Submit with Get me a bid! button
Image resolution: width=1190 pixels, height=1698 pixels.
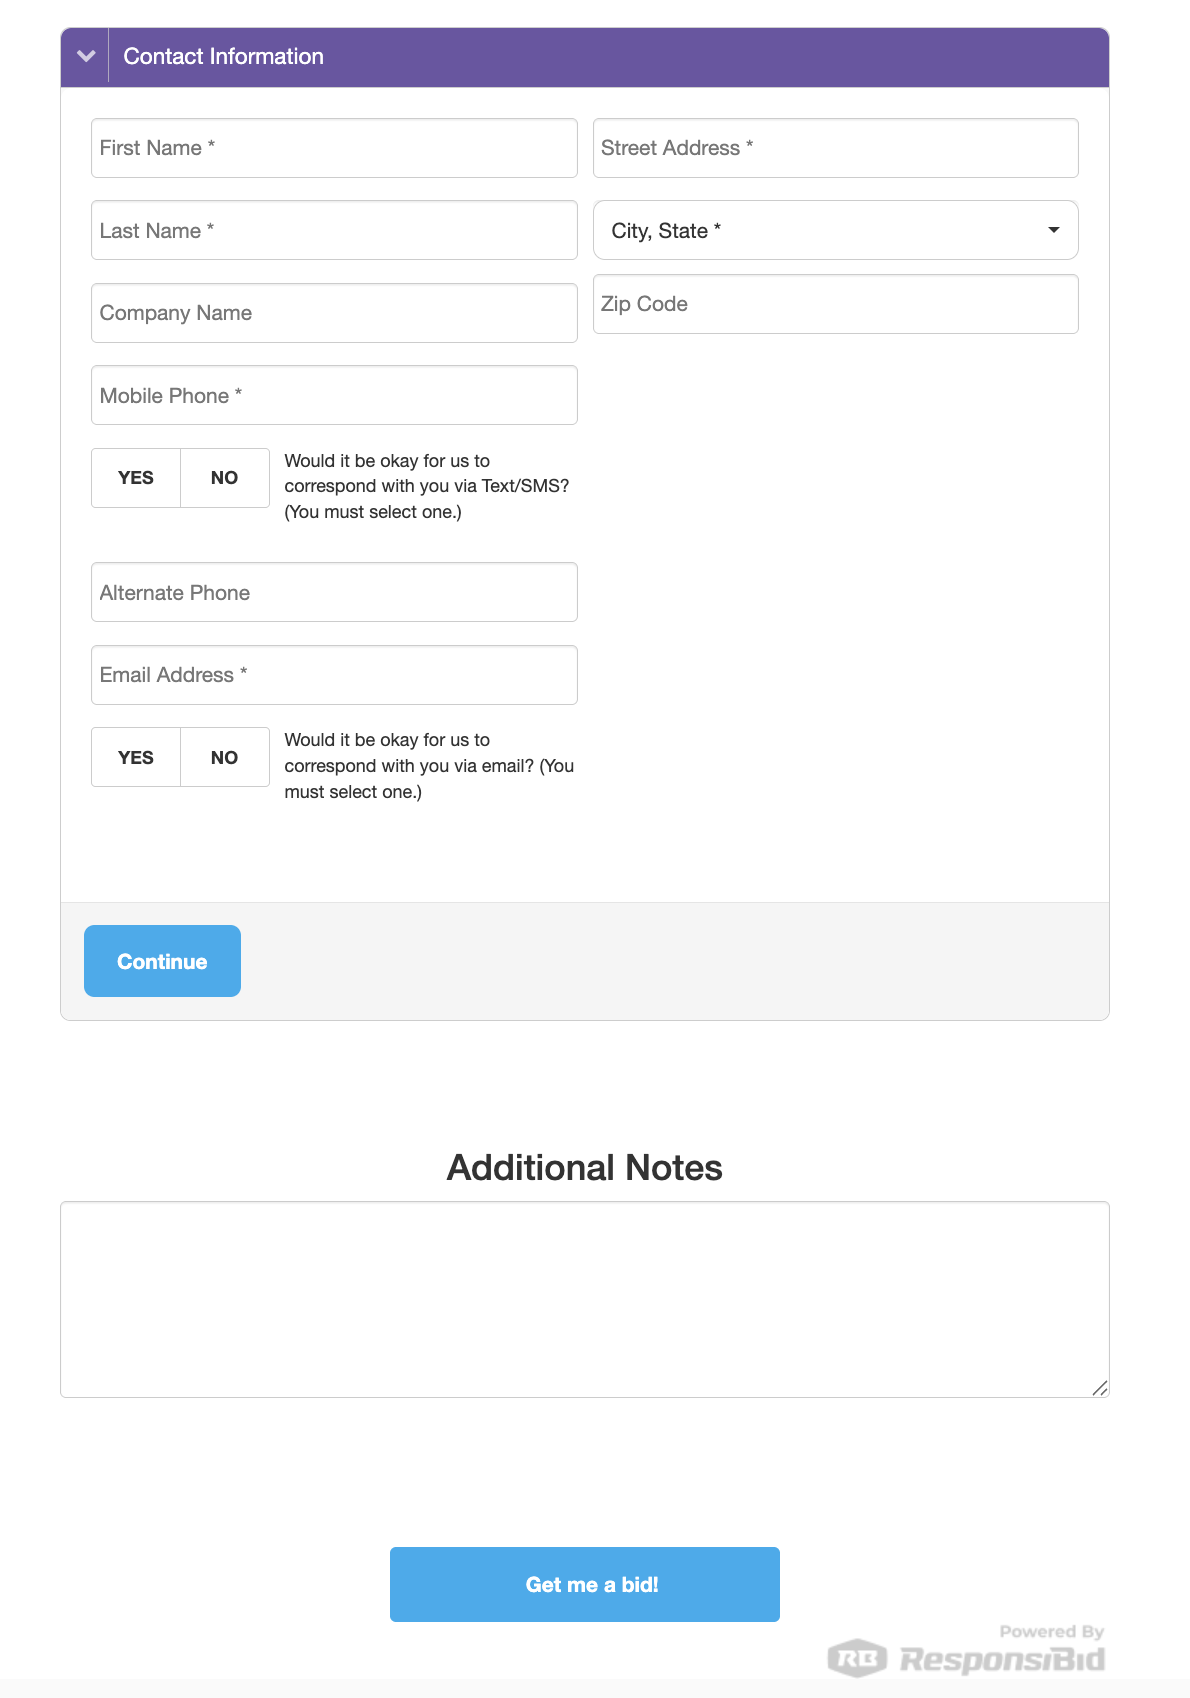coord(585,1584)
